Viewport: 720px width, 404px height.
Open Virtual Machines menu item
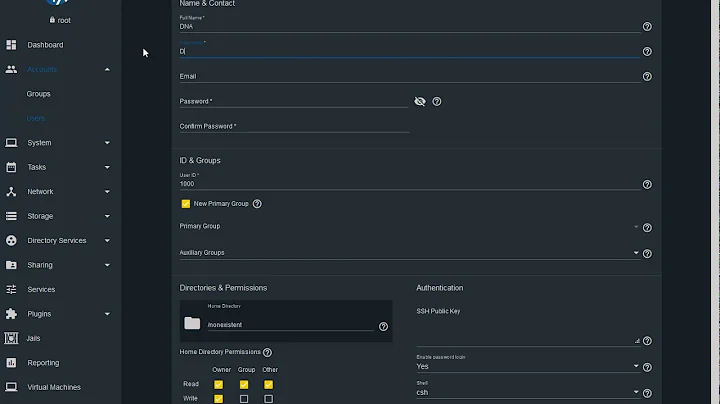[54, 387]
